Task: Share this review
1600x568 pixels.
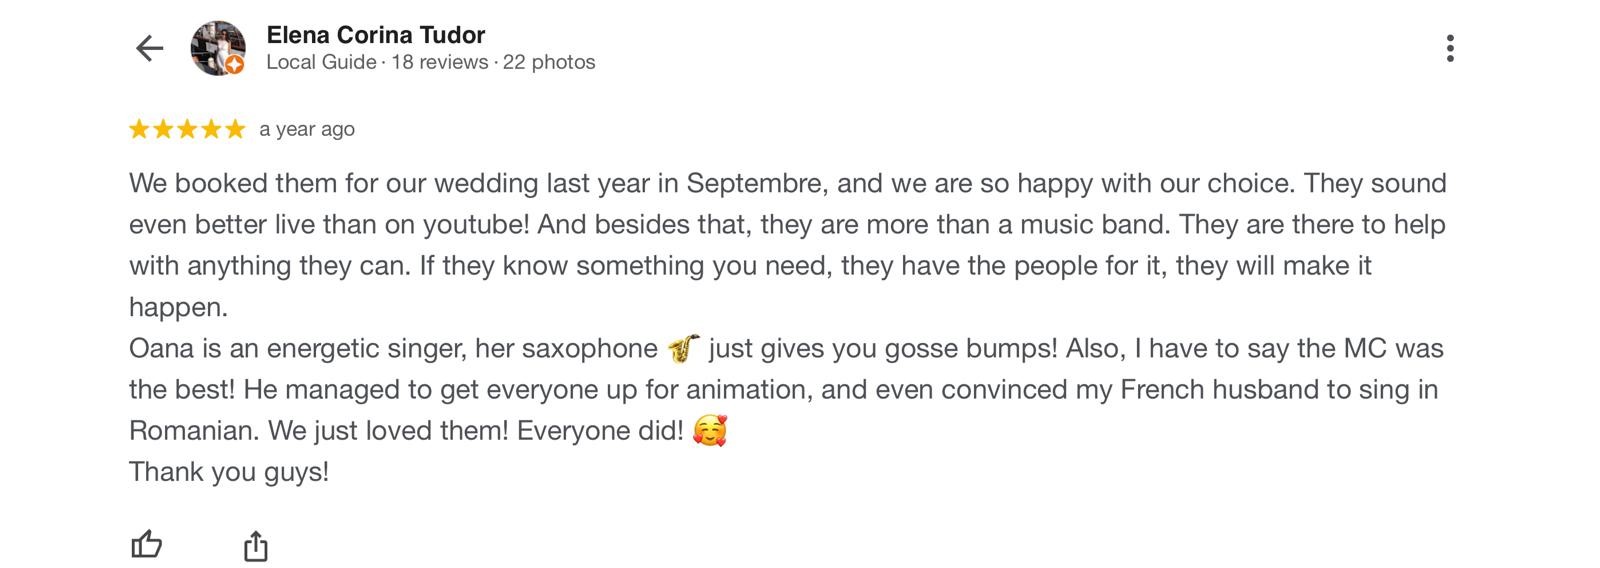Action: [256, 546]
